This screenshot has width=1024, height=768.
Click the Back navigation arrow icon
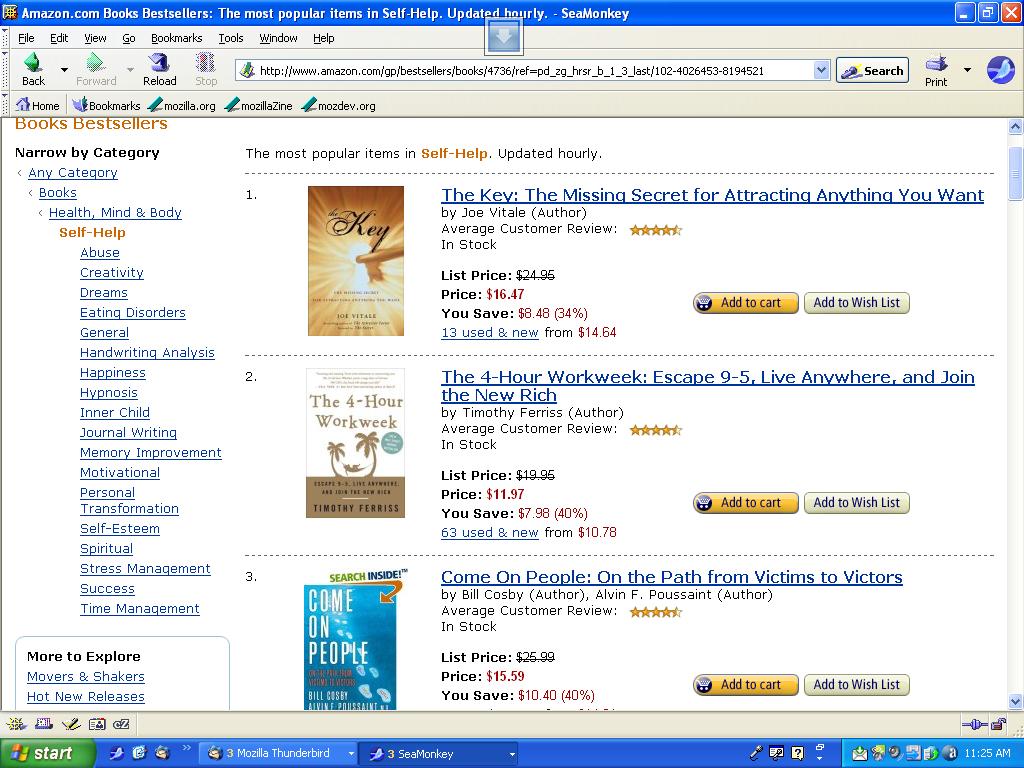(x=33, y=63)
